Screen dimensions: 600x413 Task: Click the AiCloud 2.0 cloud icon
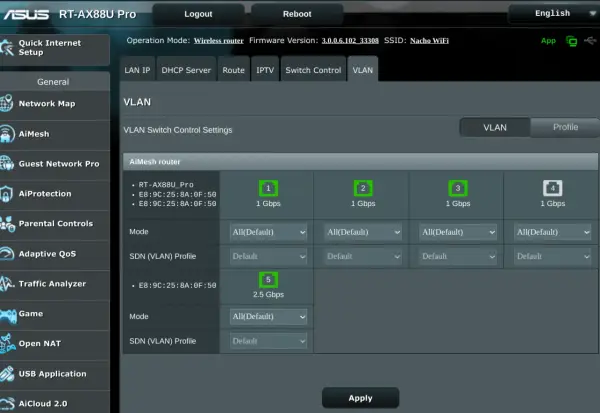pos(7,403)
